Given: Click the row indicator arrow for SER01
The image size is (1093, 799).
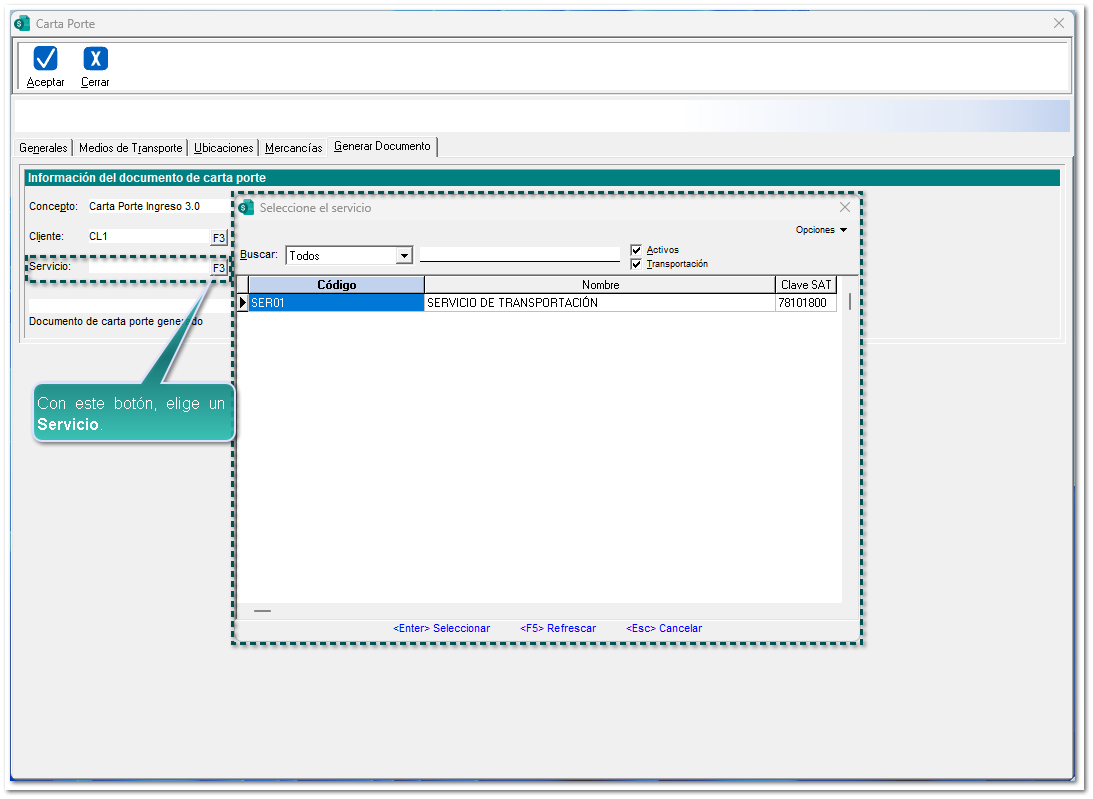Looking at the screenshot, I should [243, 303].
